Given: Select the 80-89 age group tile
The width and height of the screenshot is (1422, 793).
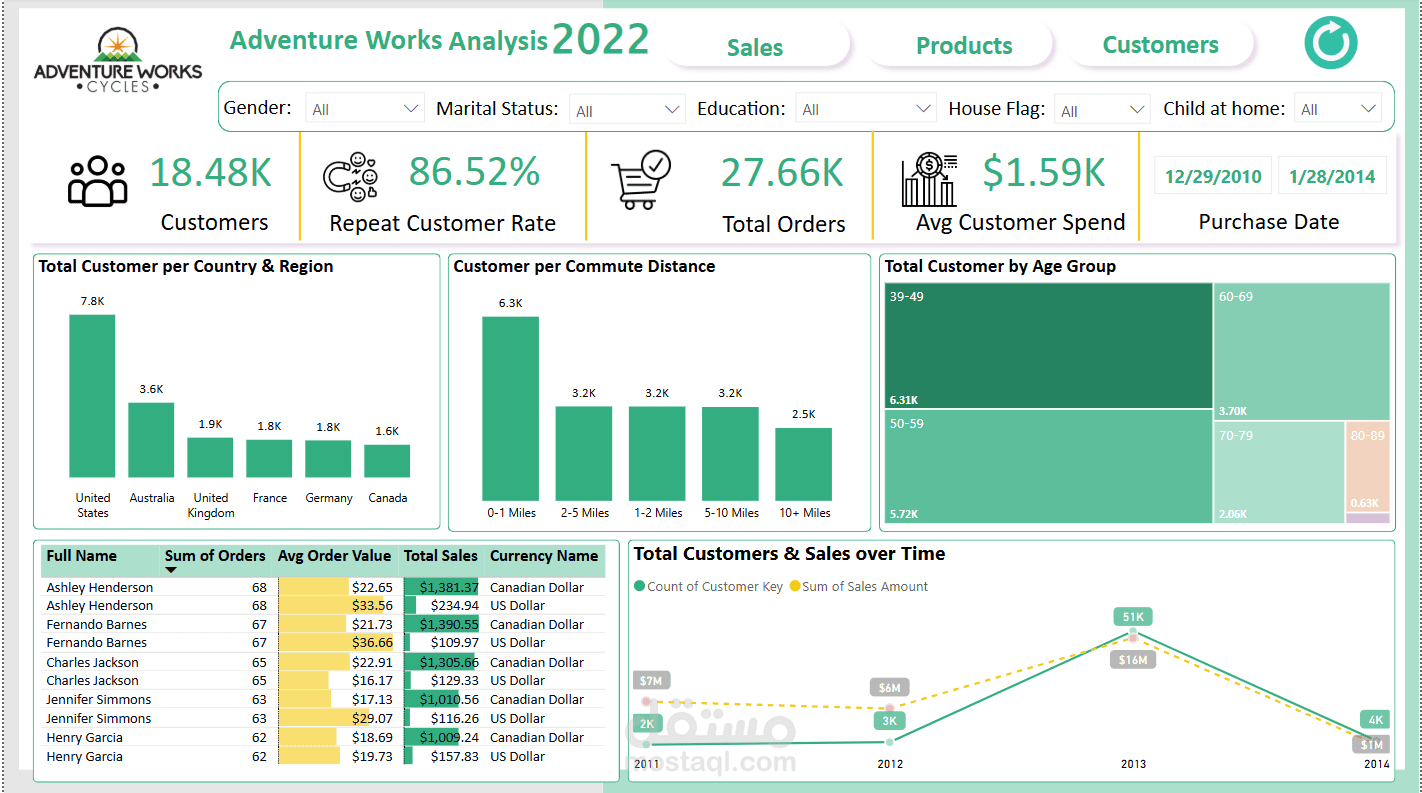Looking at the screenshot, I should 1368,466.
